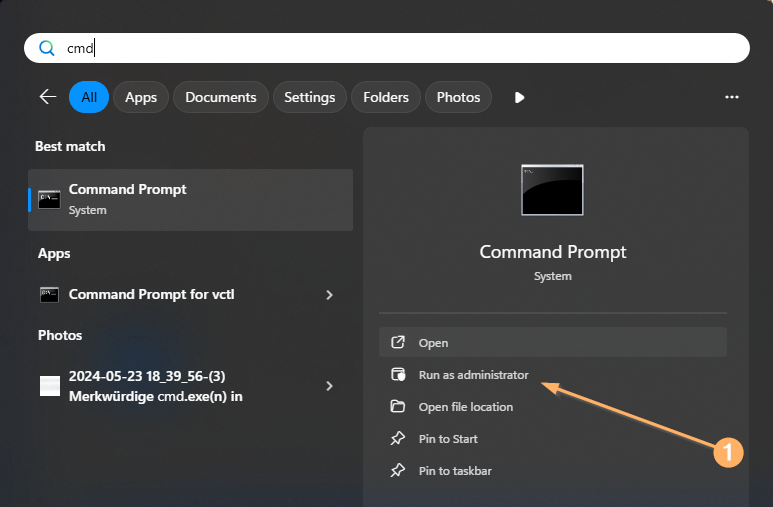Switch to the Folders filter
773x507 pixels.
[x=386, y=97]
